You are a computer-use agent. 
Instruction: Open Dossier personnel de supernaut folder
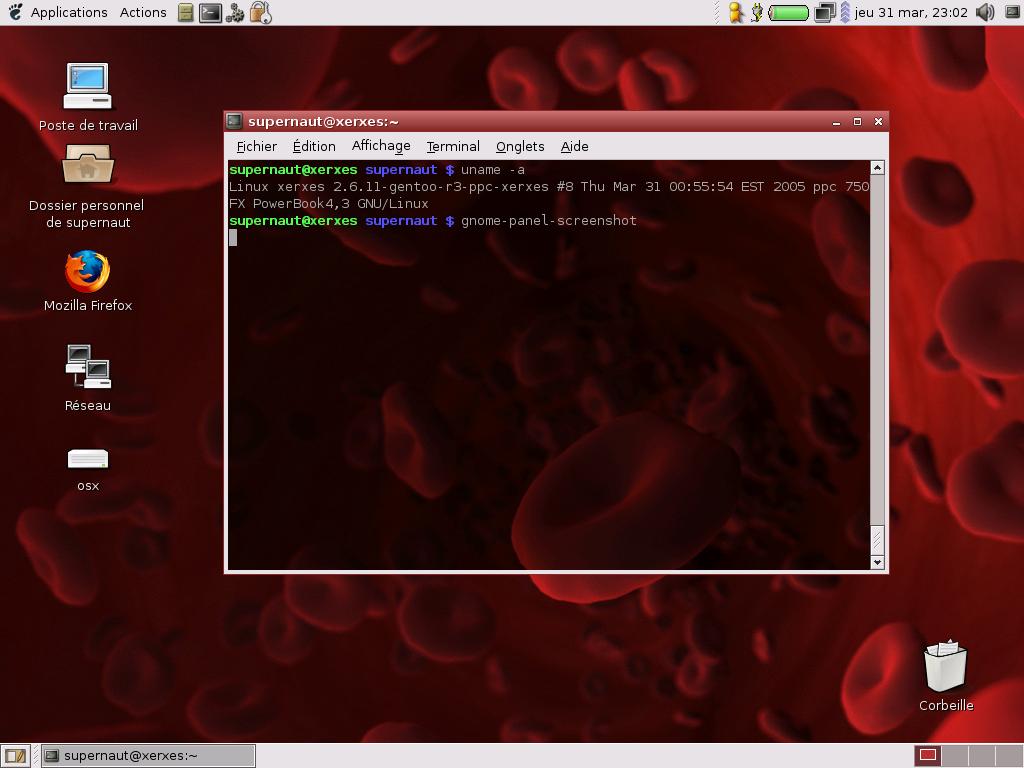coord(87,165)
